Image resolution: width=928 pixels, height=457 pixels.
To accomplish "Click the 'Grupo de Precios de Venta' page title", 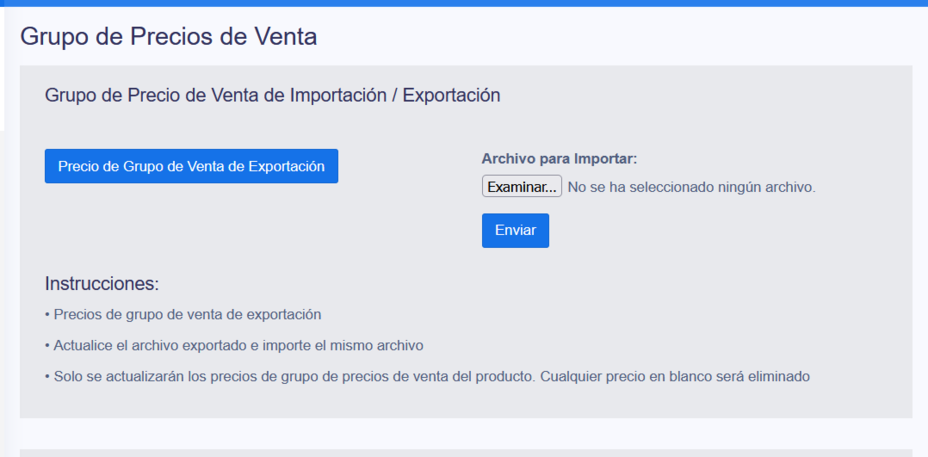I will (x=169, y=37).
